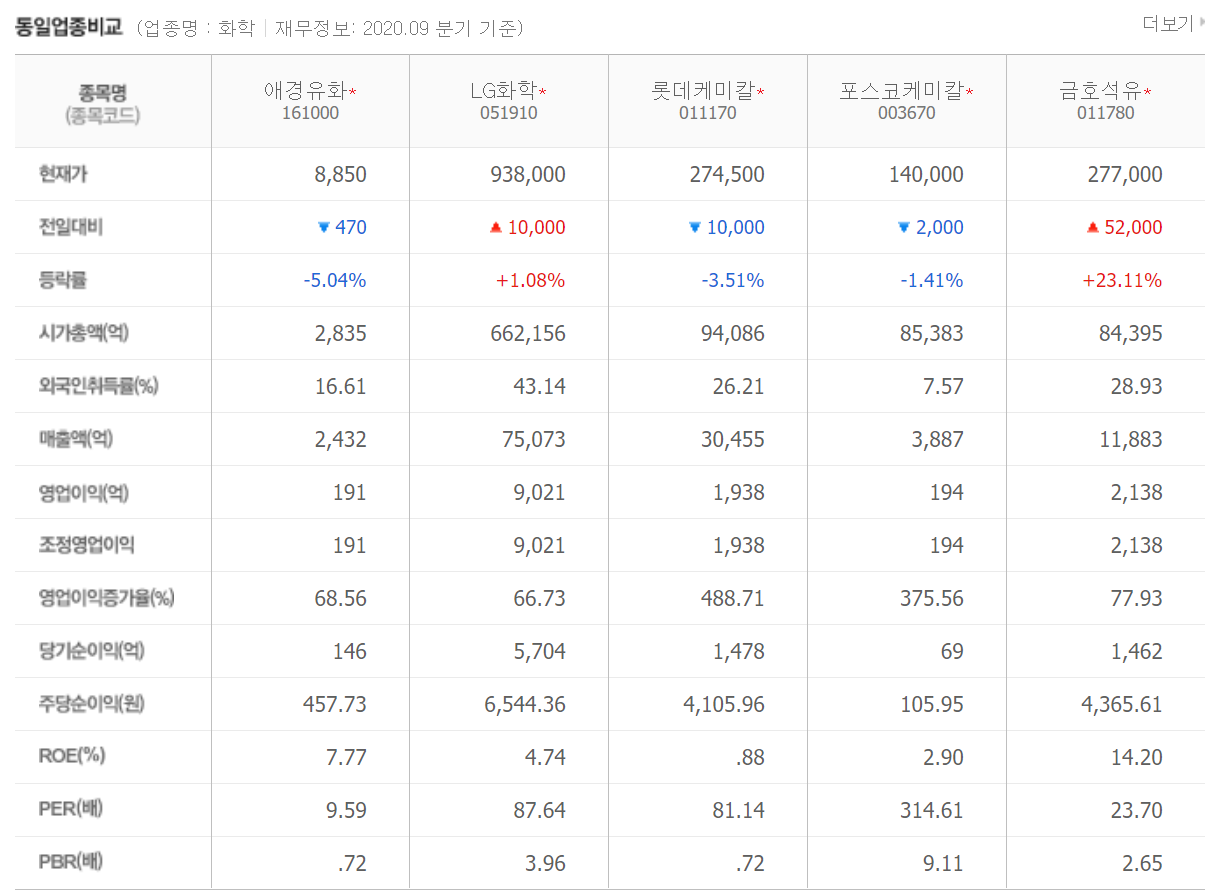Click the -3.51% change rate
Image resolution: width=1215 pixels, height=896 pixels.
click(733, 281)
